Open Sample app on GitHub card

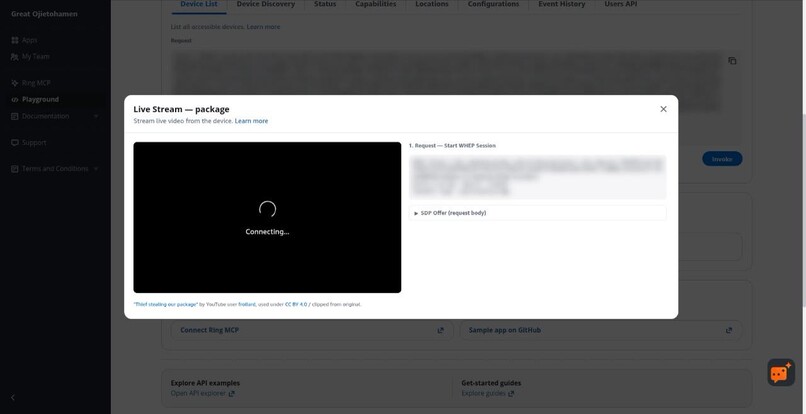601,330
